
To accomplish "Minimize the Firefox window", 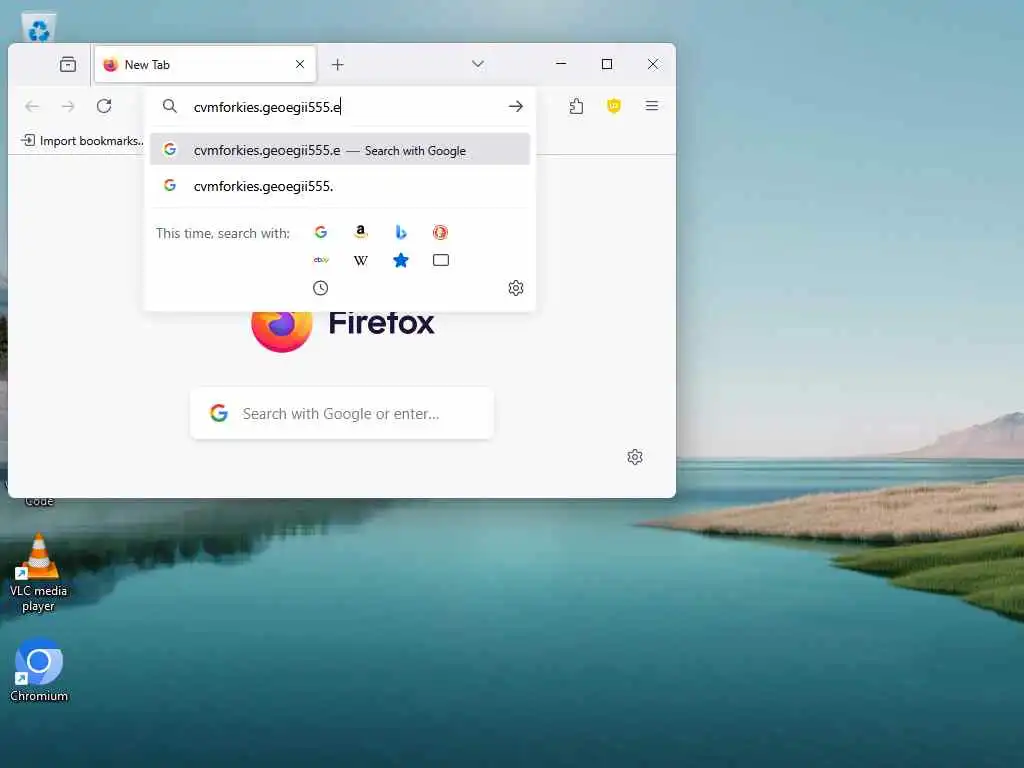I will click(560, 64).
